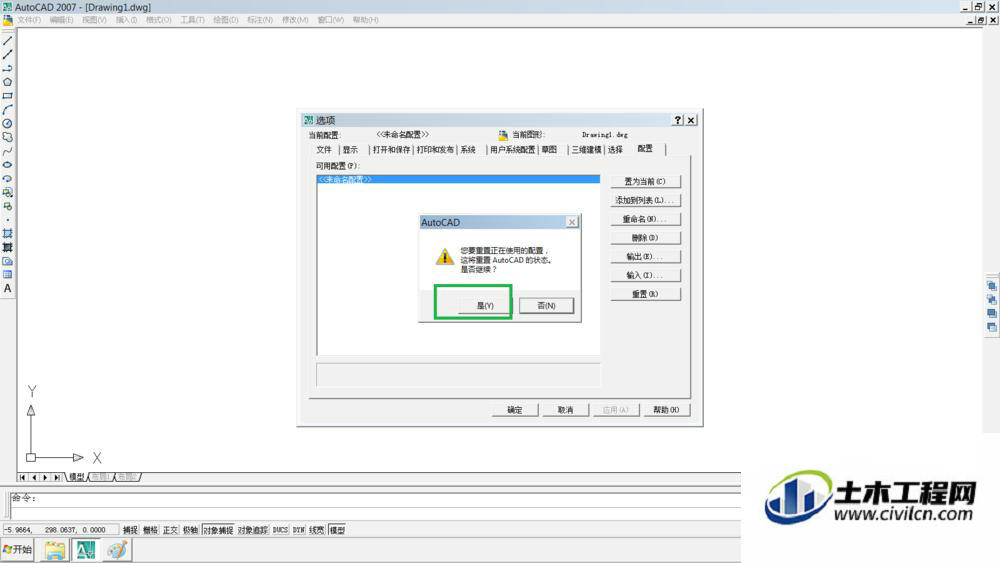
Task: Click the Make Block tool
Action: point(8,206)
